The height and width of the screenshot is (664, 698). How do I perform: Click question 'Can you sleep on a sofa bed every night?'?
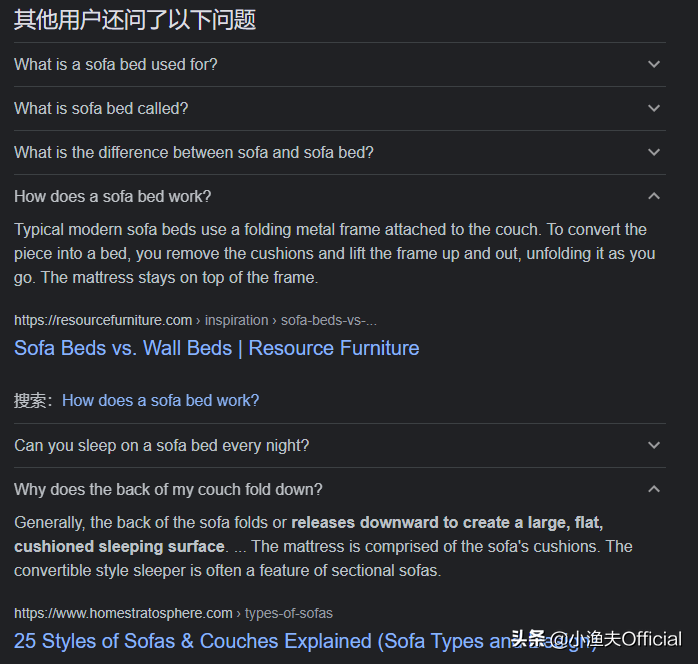tap(162, 445)
